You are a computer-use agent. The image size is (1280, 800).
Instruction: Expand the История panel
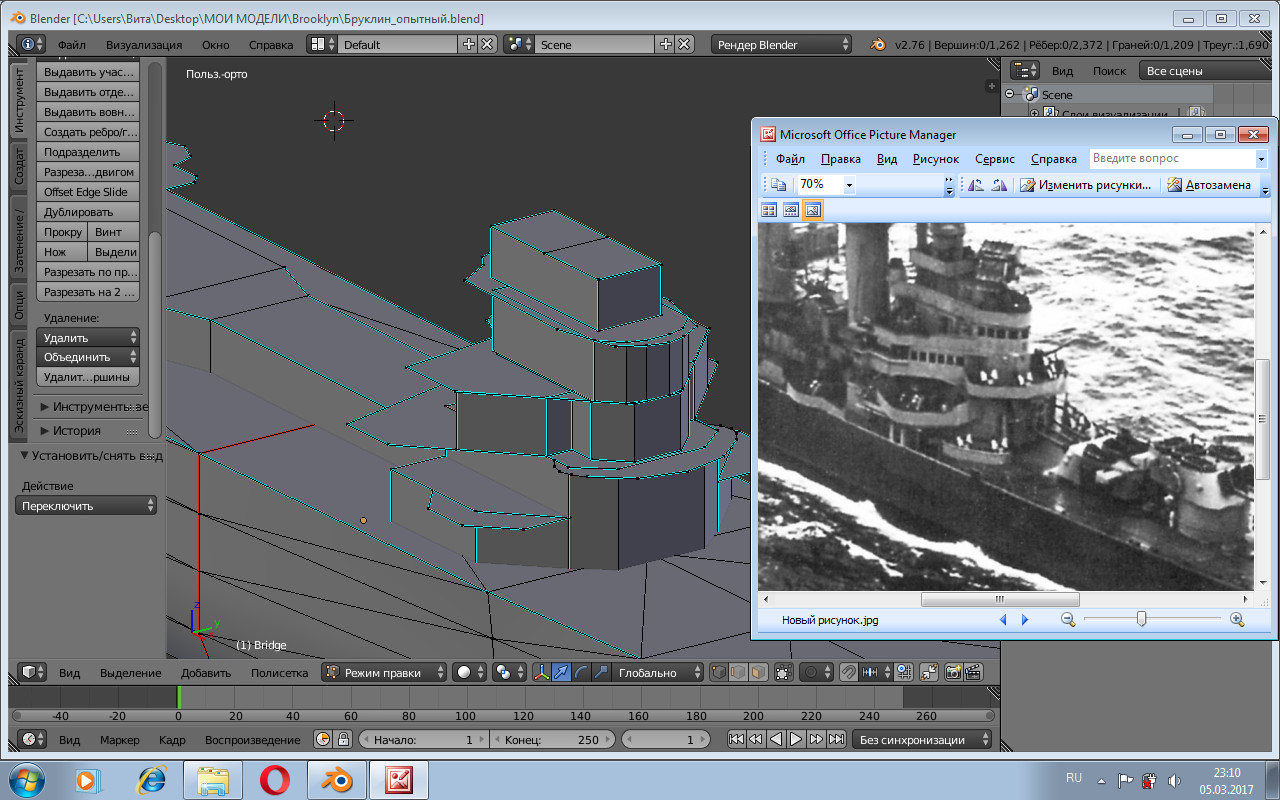(77, 431)
